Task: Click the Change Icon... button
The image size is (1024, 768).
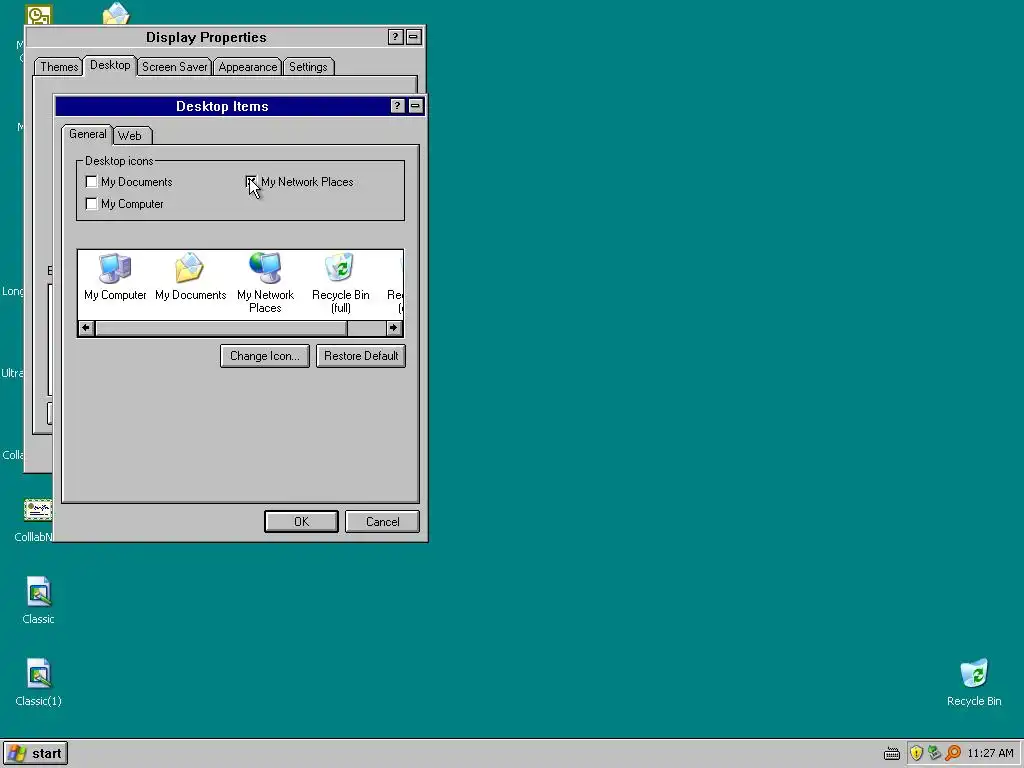Action: [264, 356]
